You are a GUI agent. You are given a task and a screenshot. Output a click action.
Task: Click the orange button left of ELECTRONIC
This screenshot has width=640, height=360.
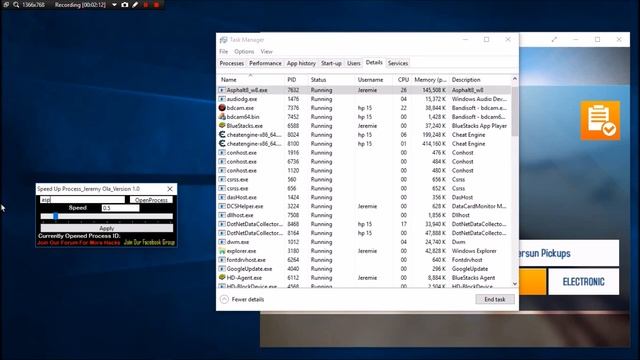tap(533, 282)
